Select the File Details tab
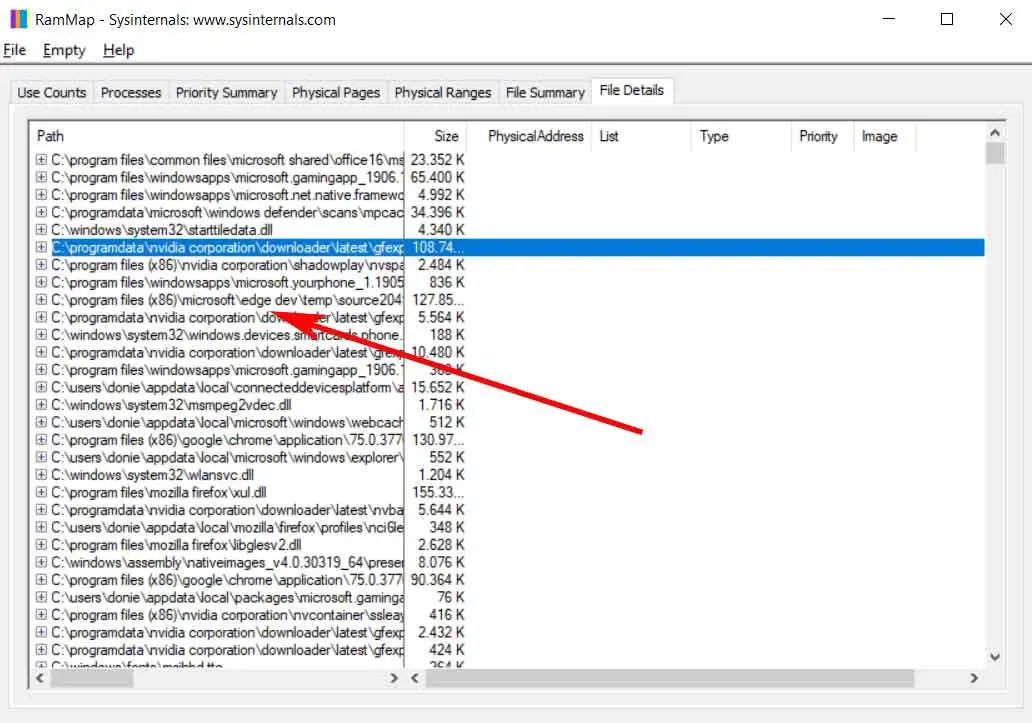The width and height of the screenshot is (1032, 723). click(x=632, y=90)
